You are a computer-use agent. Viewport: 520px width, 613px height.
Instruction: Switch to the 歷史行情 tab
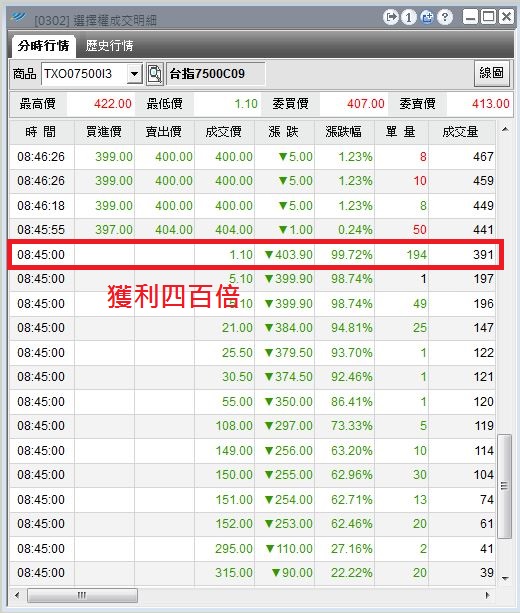click(x=109, y=46)
